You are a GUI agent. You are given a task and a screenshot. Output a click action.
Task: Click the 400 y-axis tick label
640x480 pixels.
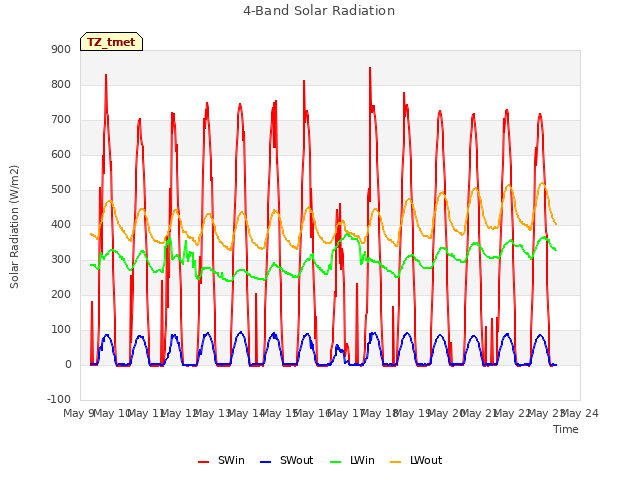tap(61, 224)
